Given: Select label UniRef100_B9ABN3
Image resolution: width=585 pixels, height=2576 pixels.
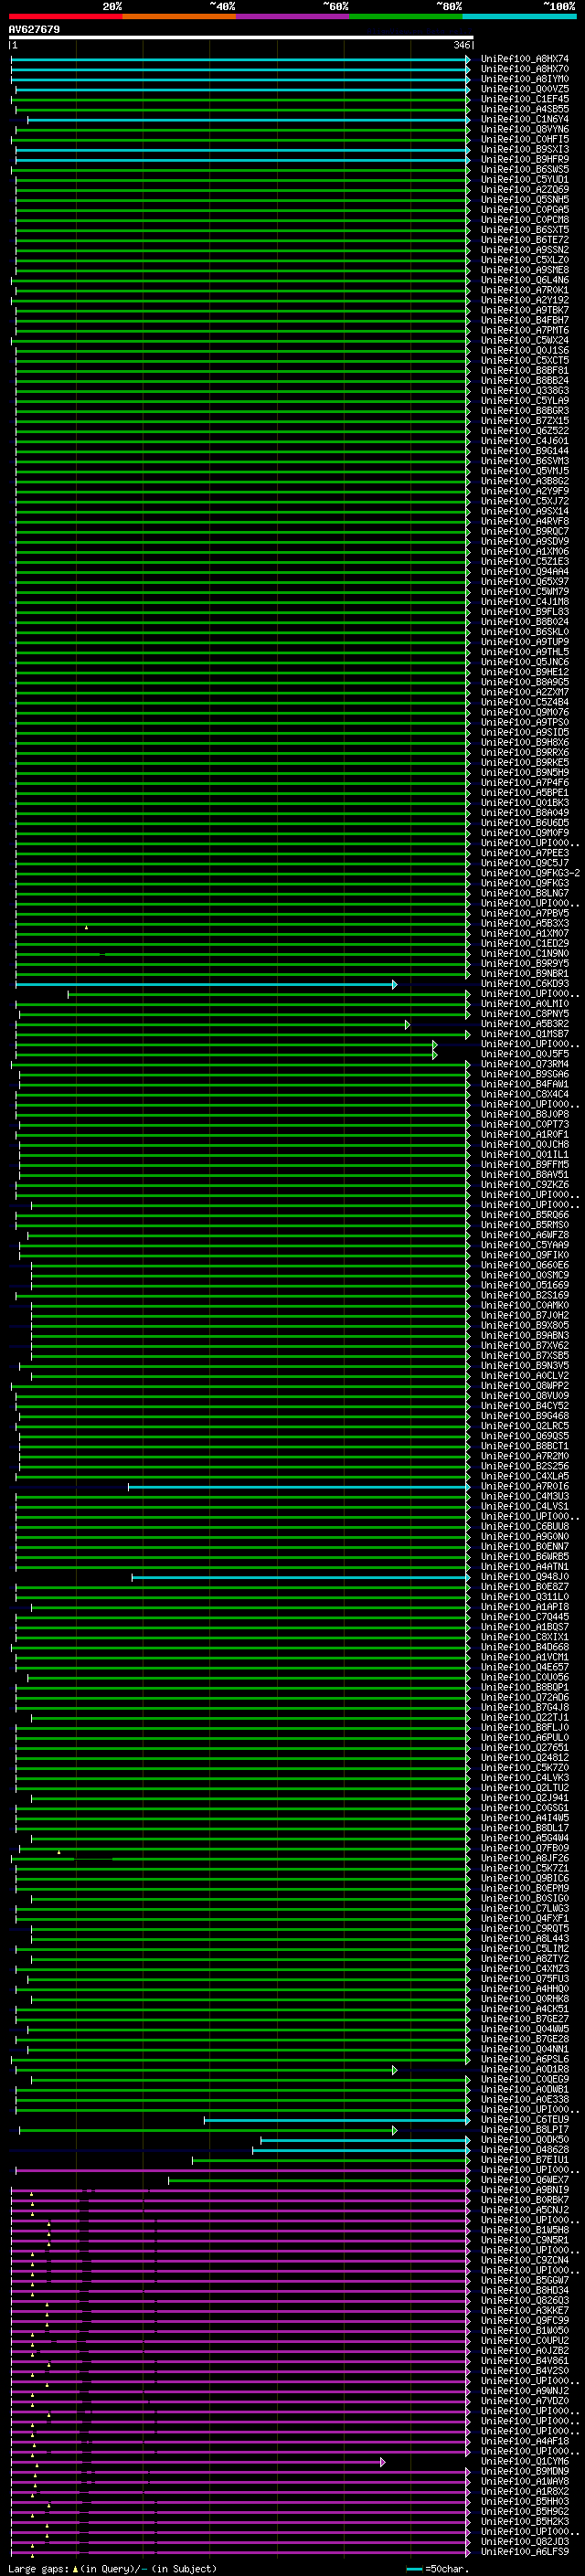Looking at the screenshot, I should (x=525, y=1336).
